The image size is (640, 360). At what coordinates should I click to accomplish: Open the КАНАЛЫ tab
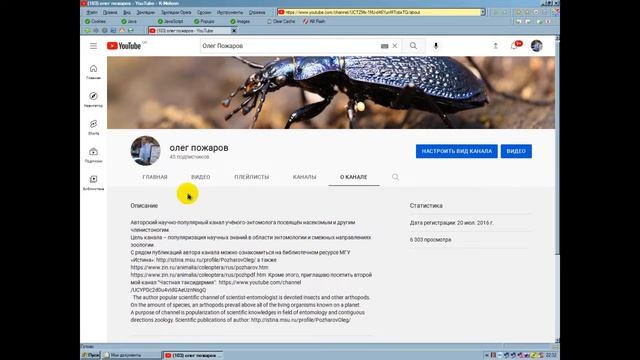[x=304, y=177]
